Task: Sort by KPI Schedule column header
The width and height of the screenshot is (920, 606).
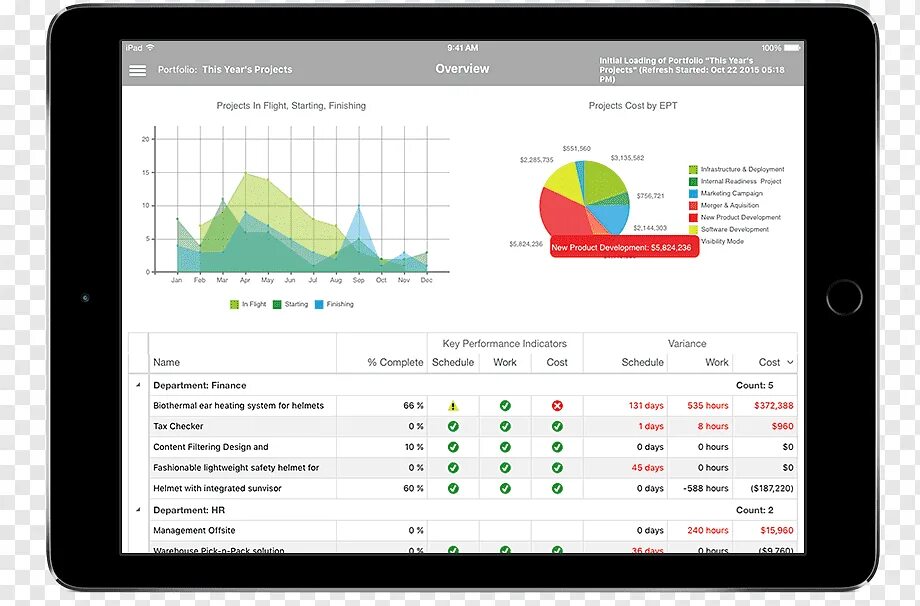Action: (x=453, y=363)
